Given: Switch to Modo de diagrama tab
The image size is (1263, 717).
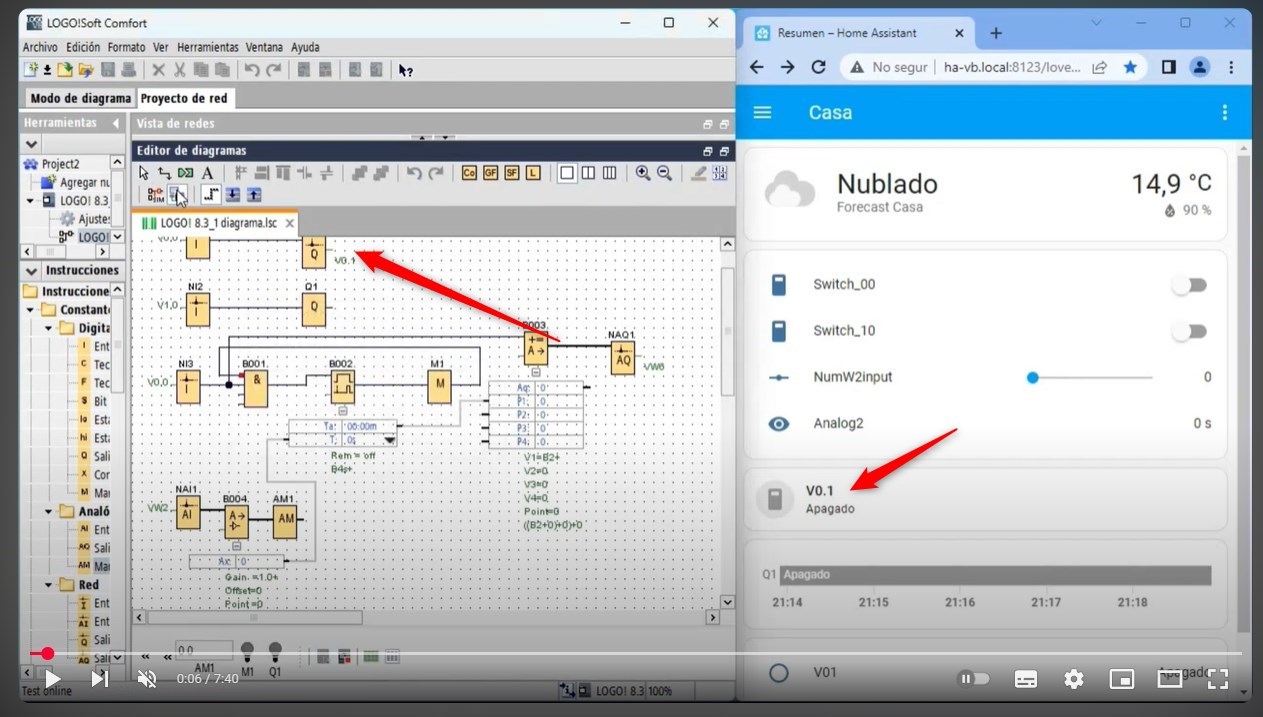Looking at the screenshot, I should tap(79, 98).
